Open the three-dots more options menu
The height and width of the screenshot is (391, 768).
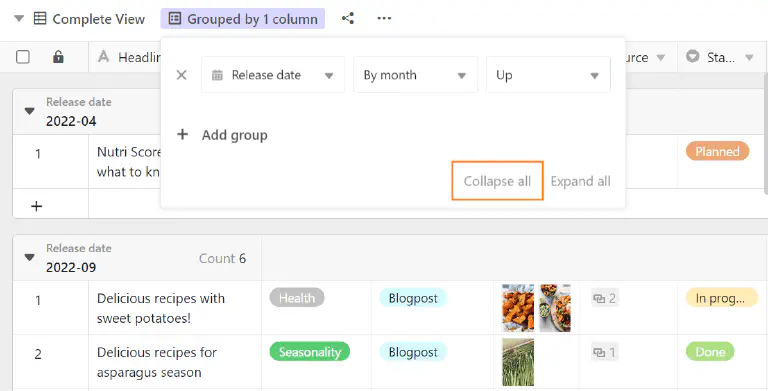tap(384, 19)
